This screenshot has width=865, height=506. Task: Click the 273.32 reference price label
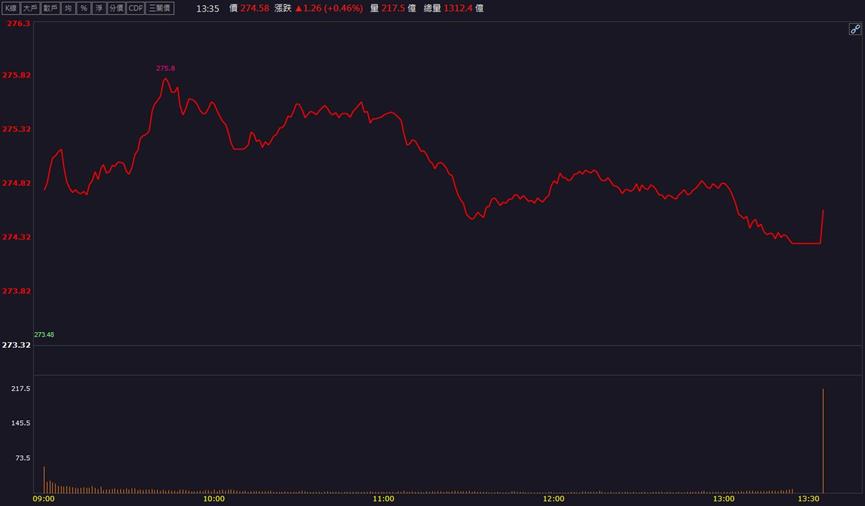pos(16,345)
